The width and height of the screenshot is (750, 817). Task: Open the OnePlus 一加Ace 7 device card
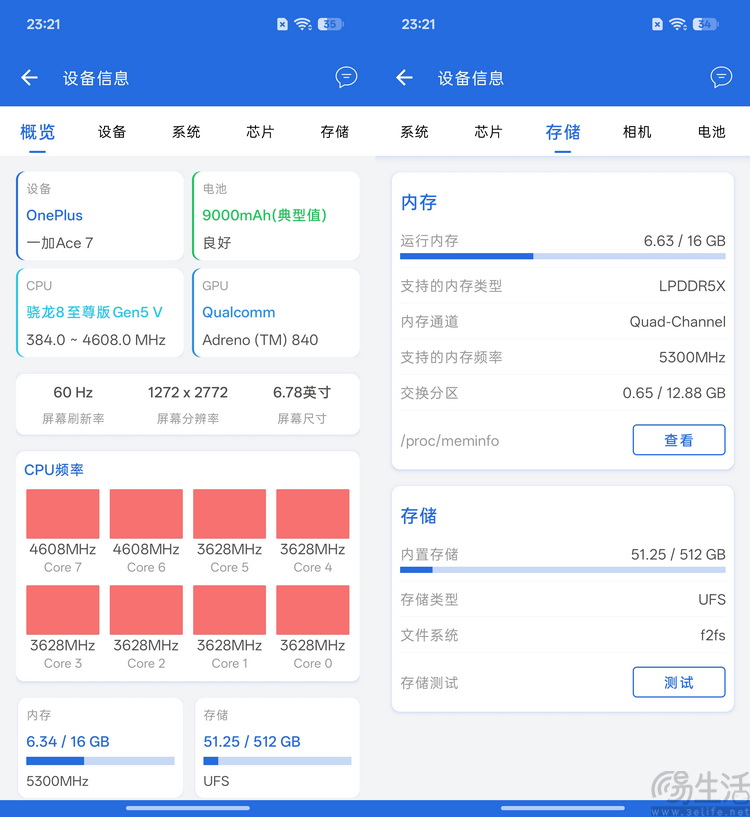[x=100, y=216]
